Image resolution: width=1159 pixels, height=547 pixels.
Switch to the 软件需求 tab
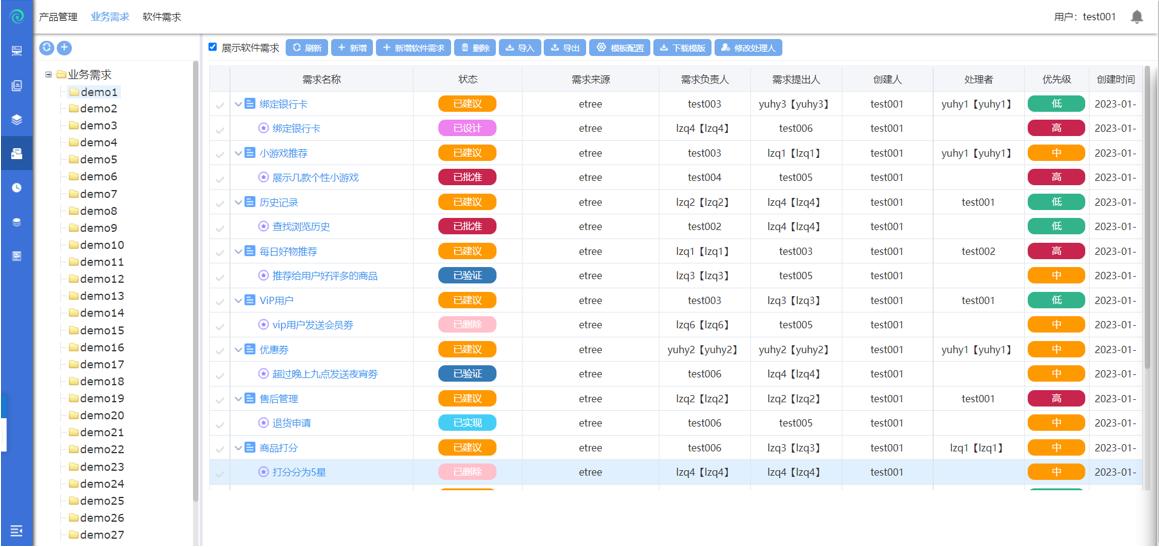pos(162,17)
